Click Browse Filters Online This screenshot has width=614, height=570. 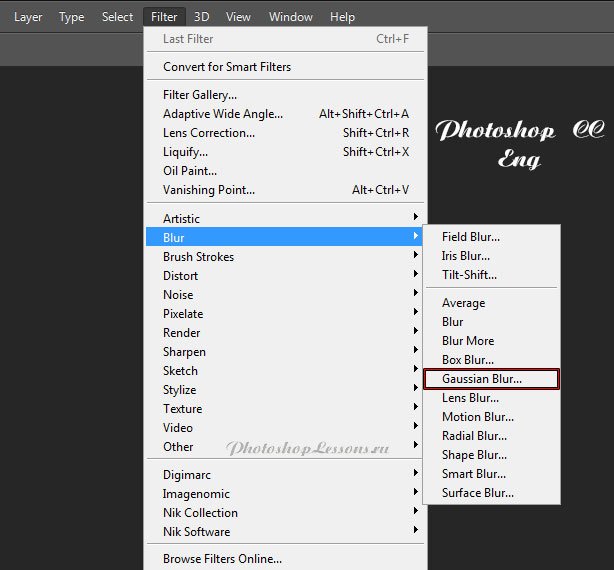click(x=222, y=560)
